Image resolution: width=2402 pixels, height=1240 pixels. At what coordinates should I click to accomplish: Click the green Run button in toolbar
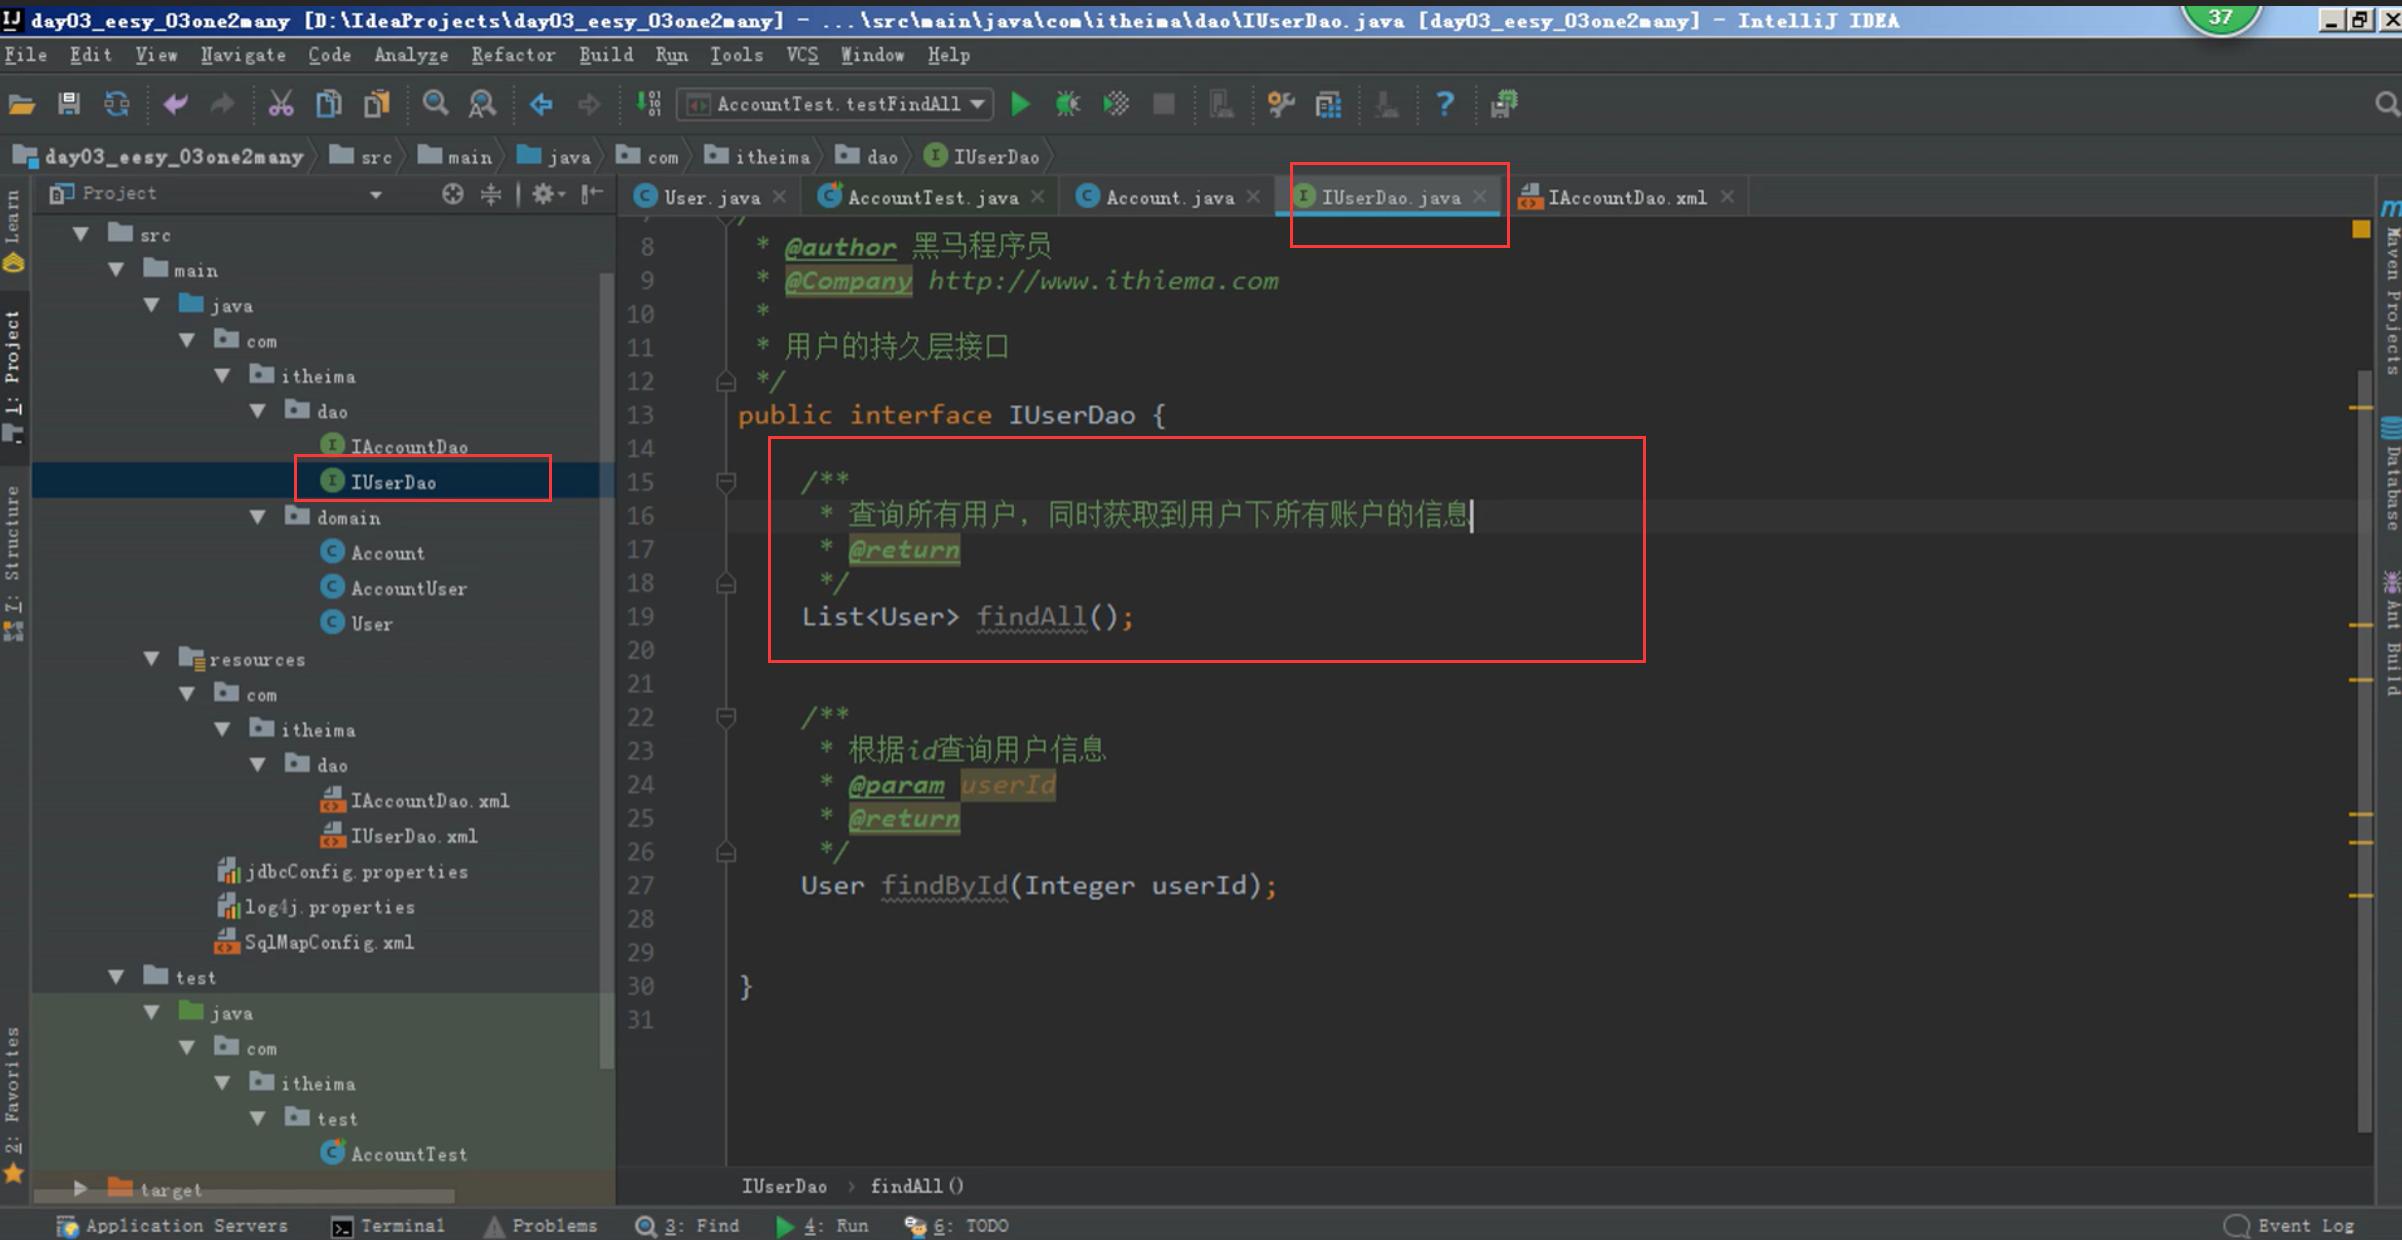tap(1020, 104)
